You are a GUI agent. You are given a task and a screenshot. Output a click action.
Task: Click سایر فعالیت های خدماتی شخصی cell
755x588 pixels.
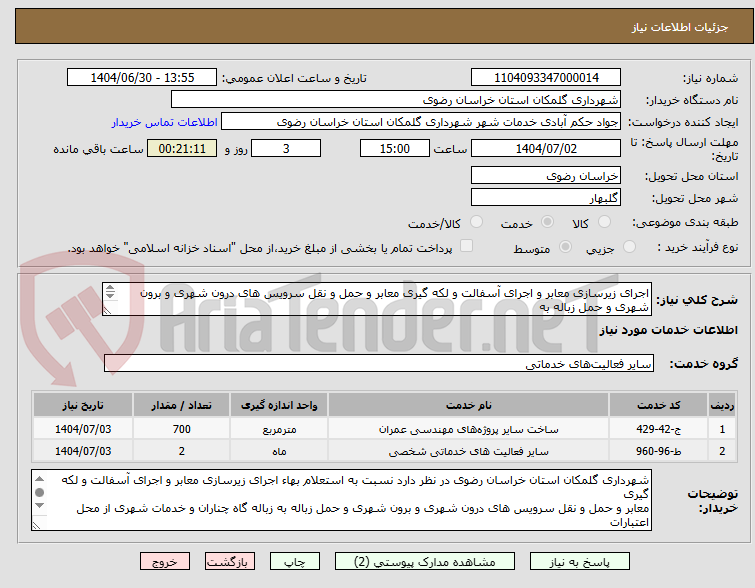pos(469,451)
